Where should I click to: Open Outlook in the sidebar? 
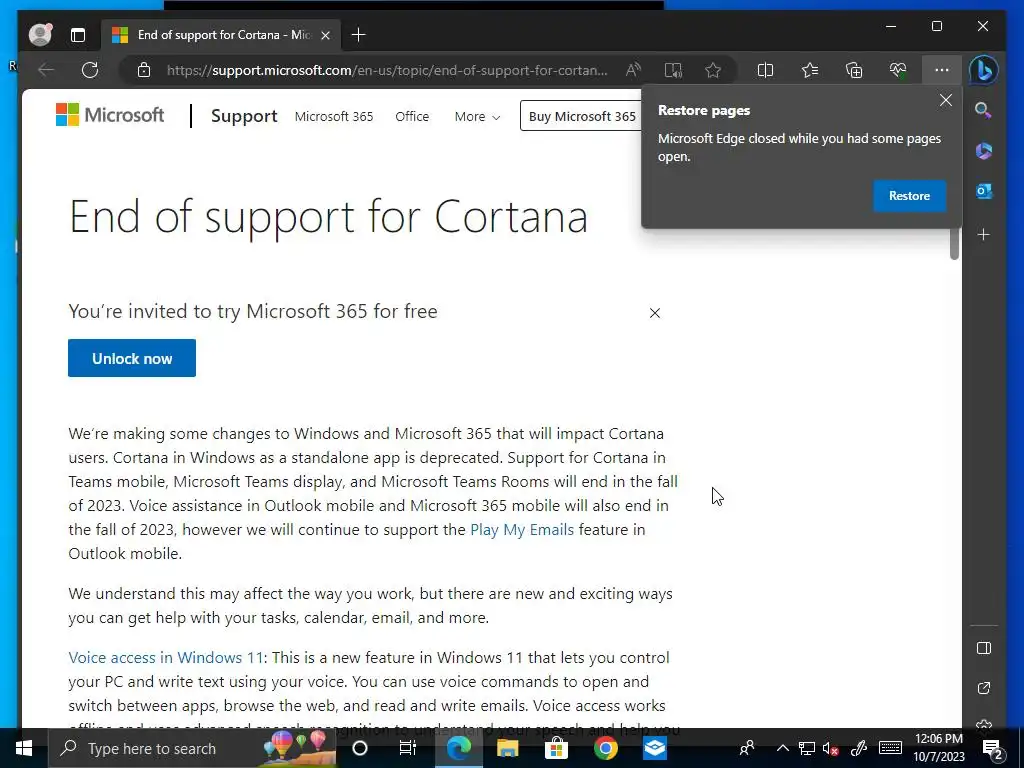pos(984,191)
